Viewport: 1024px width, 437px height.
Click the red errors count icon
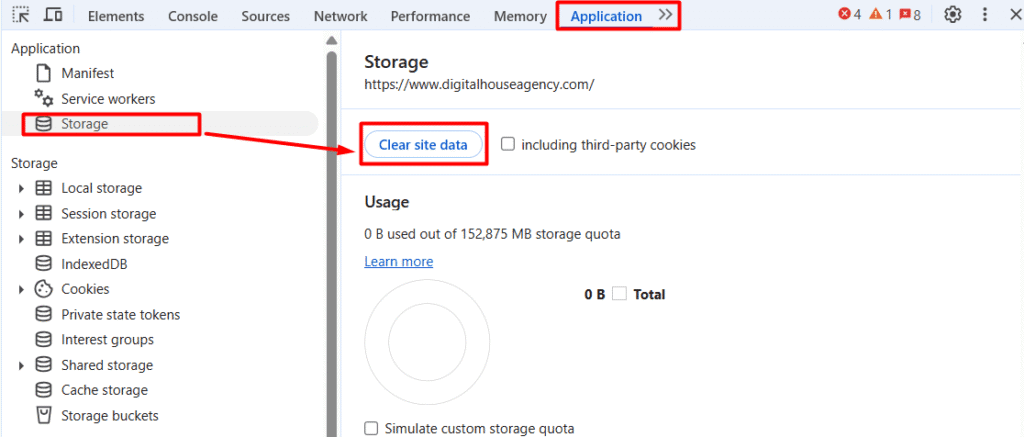[844, 15]
